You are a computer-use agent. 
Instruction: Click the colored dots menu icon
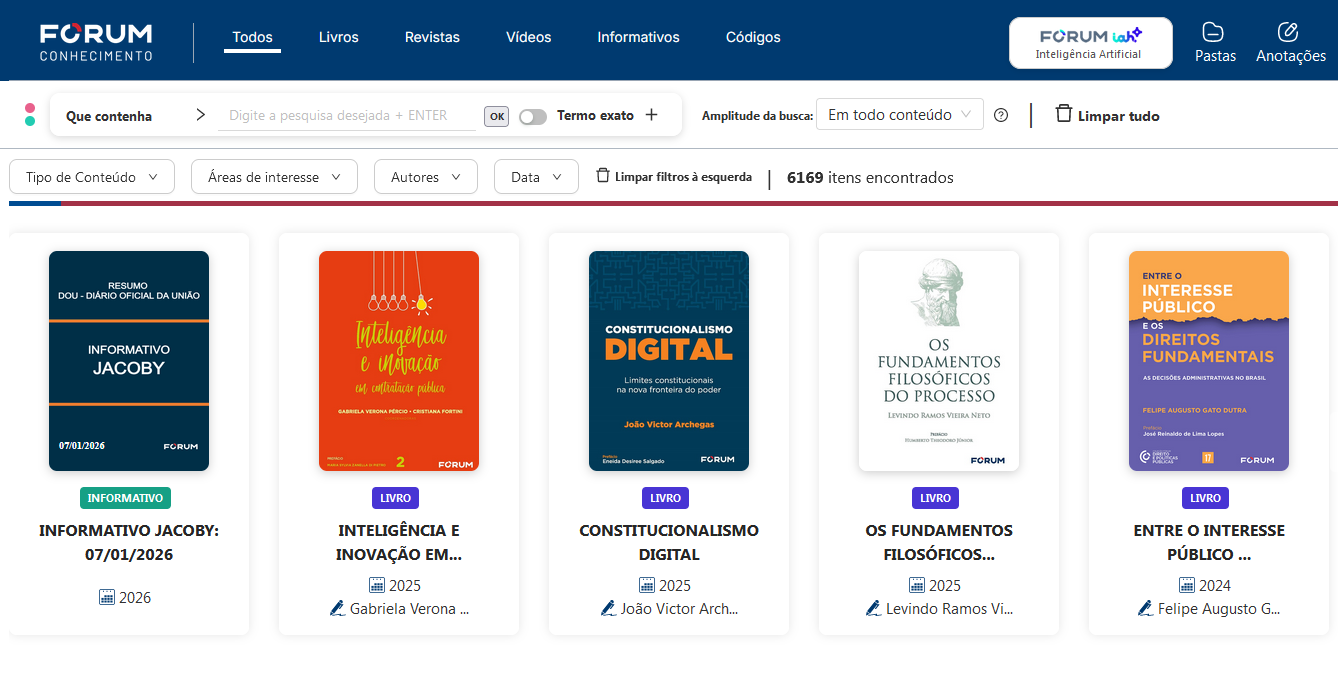pos(30,114)
